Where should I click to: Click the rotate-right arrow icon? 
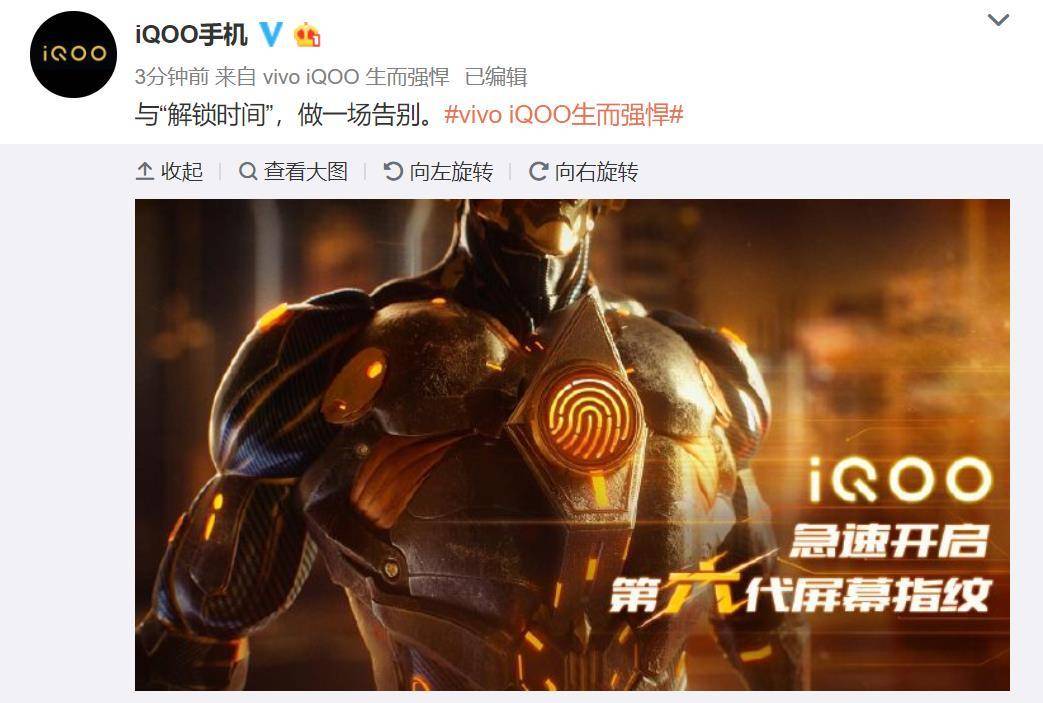[538, 172]
